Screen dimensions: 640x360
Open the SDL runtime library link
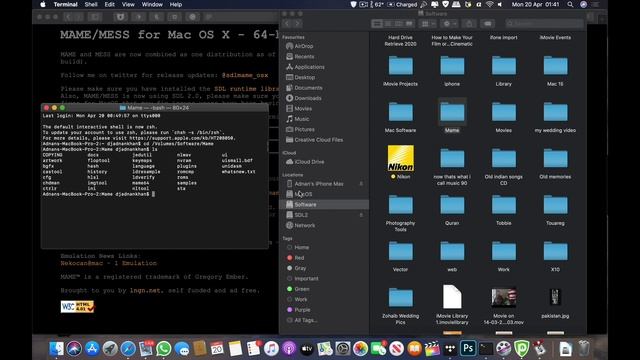pos(246,89)
